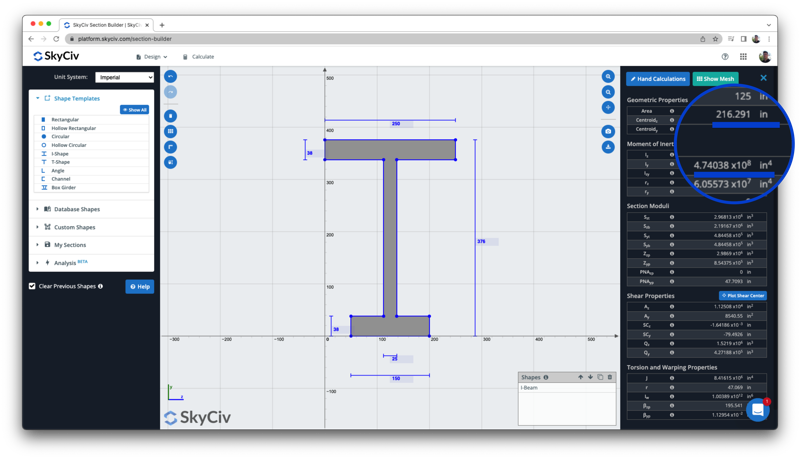
Task: Toggle the Clear Previous Shapes checkbox
Action: (x=32, y=286)
